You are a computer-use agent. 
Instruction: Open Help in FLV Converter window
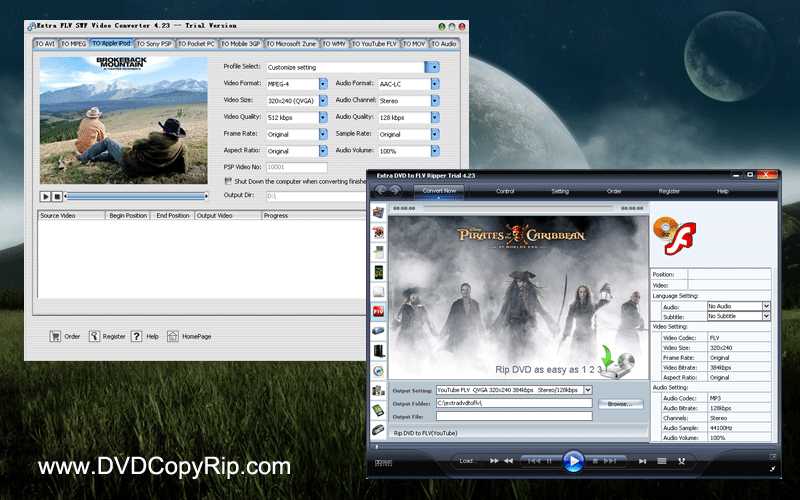136,336
